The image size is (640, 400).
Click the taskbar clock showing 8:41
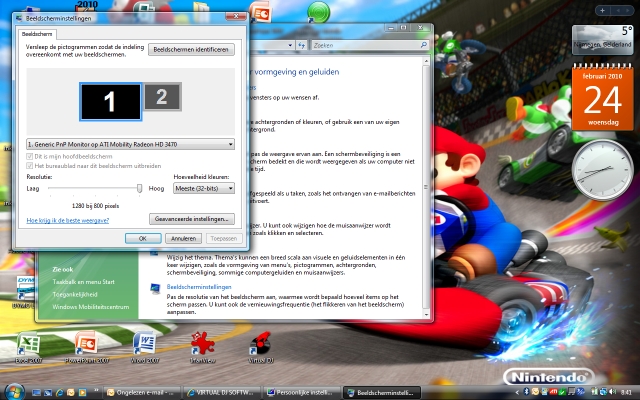pos(626,393)
